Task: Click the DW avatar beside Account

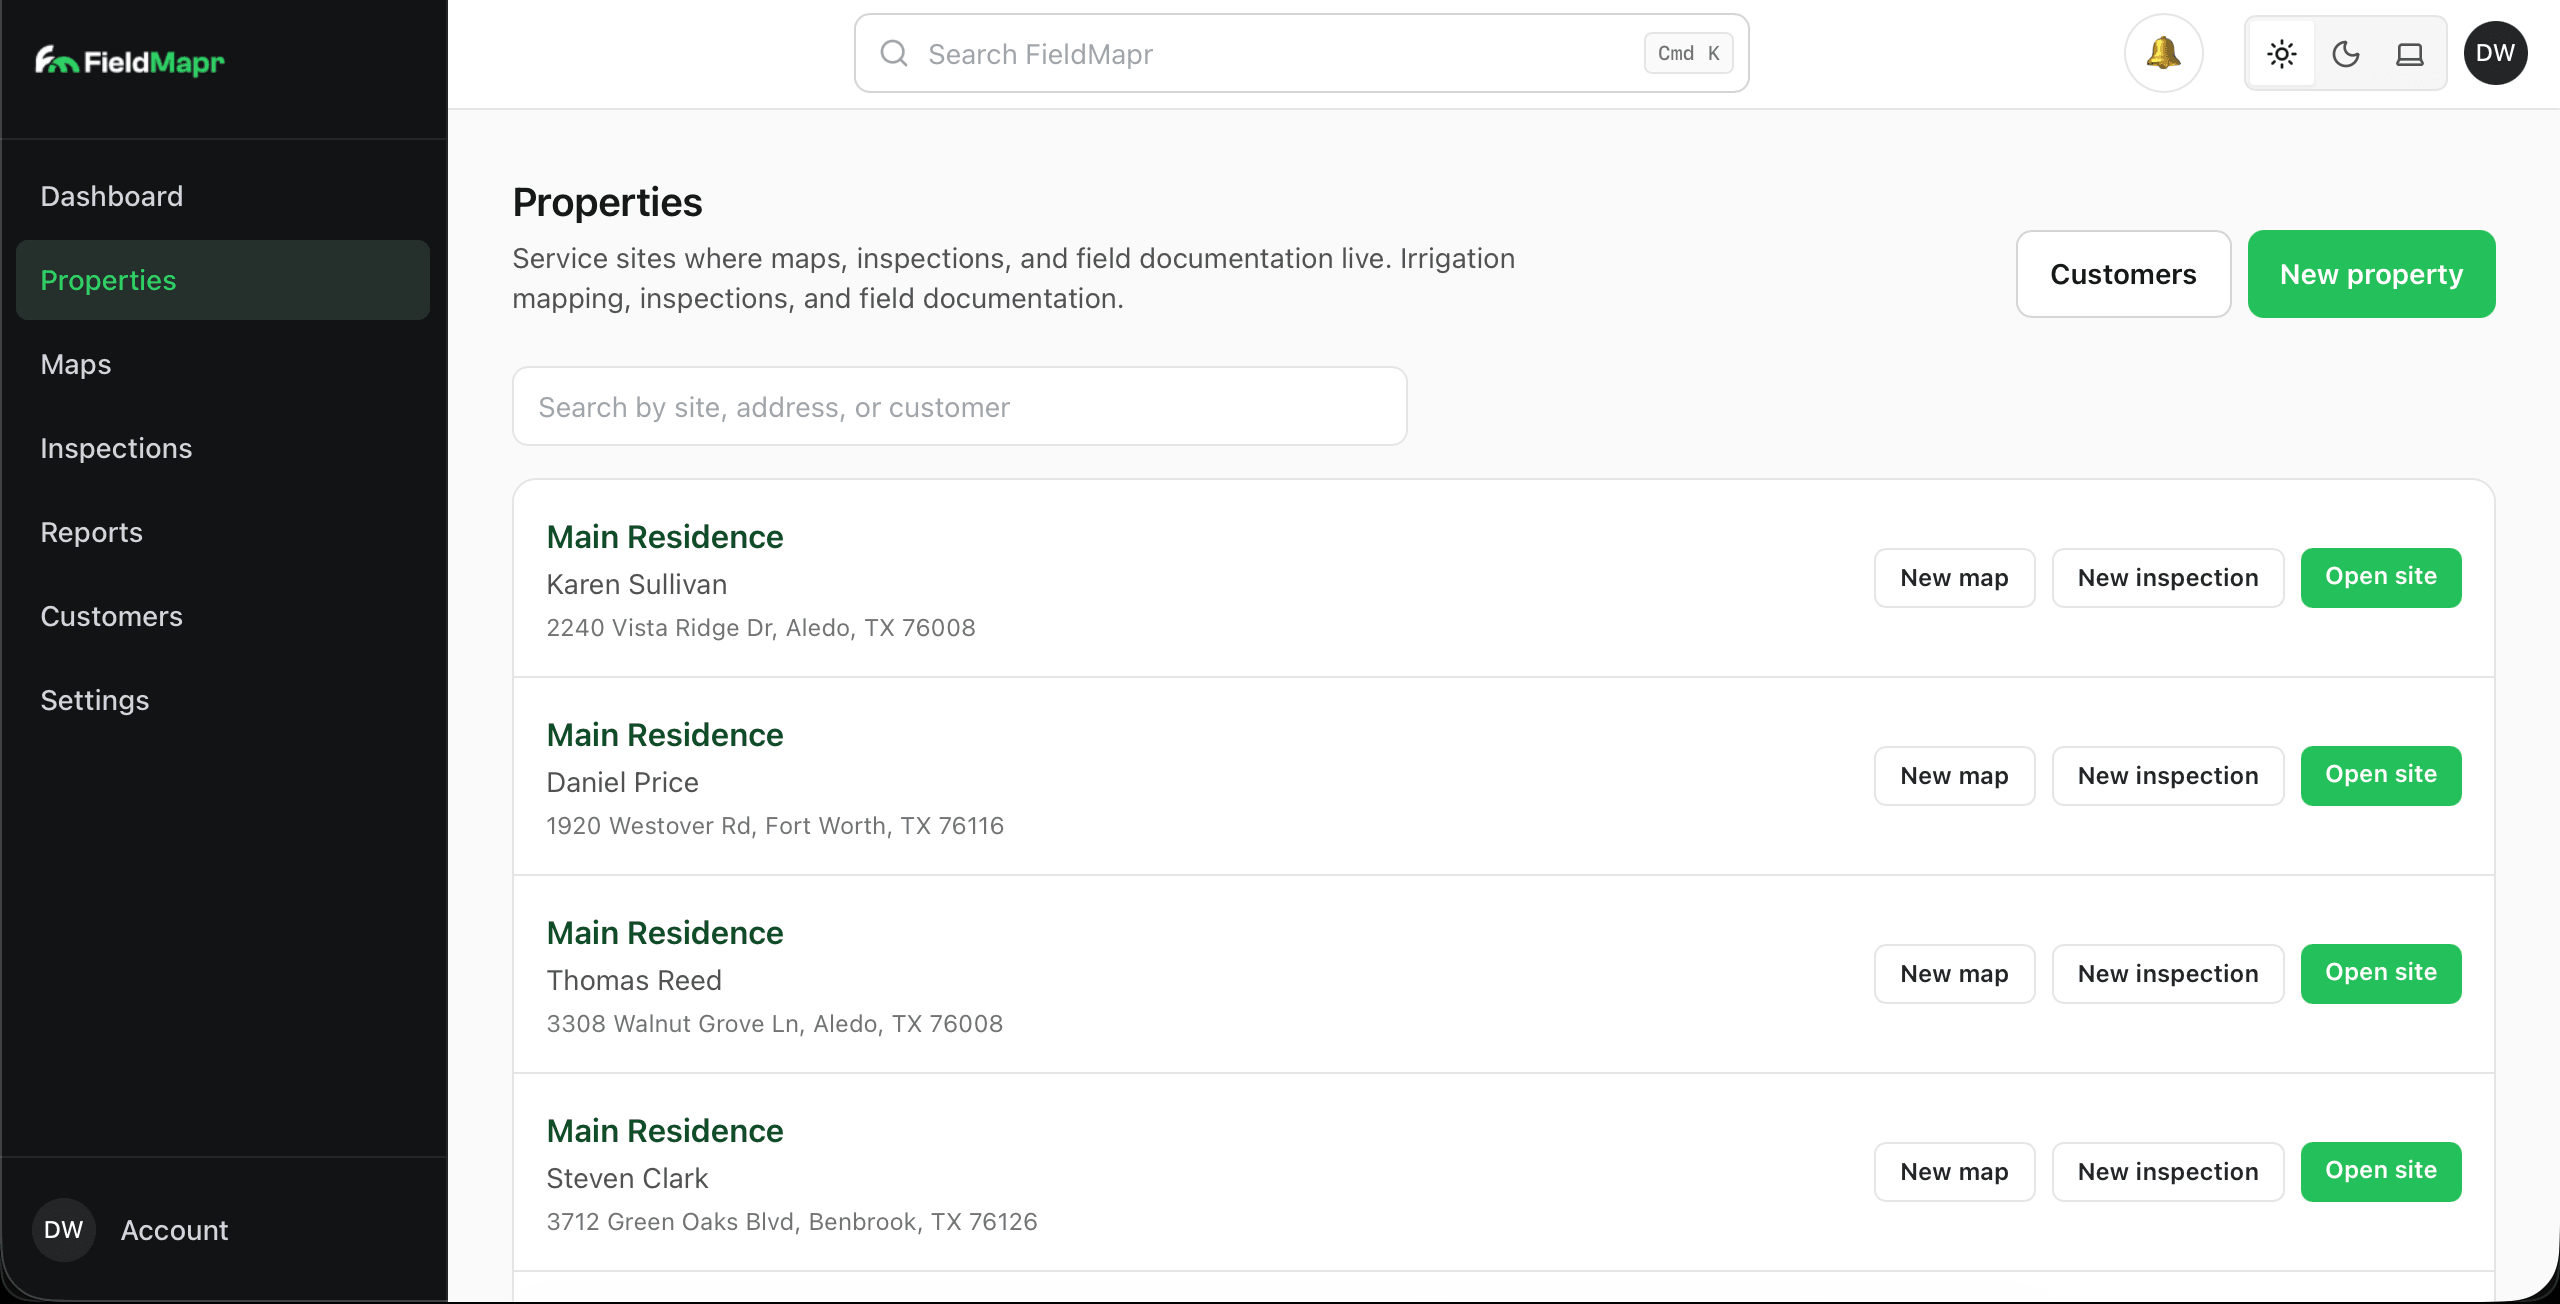Action: 64,1229
